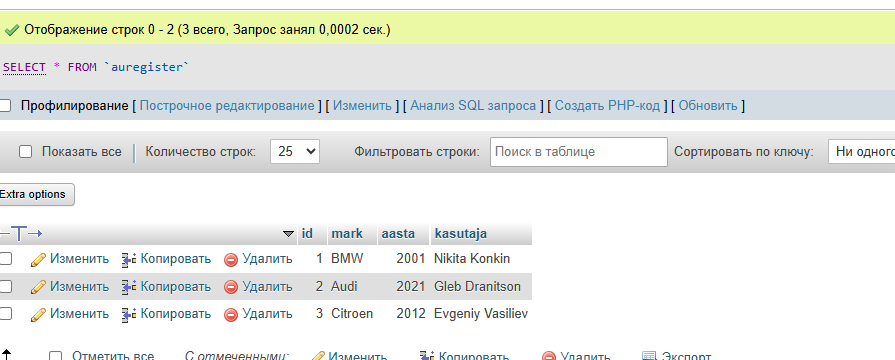Image resolution: width=895 pixels, height=360 pixels.
Task: Click Изменить link in the Citroen row
Action: coord(79,314)
